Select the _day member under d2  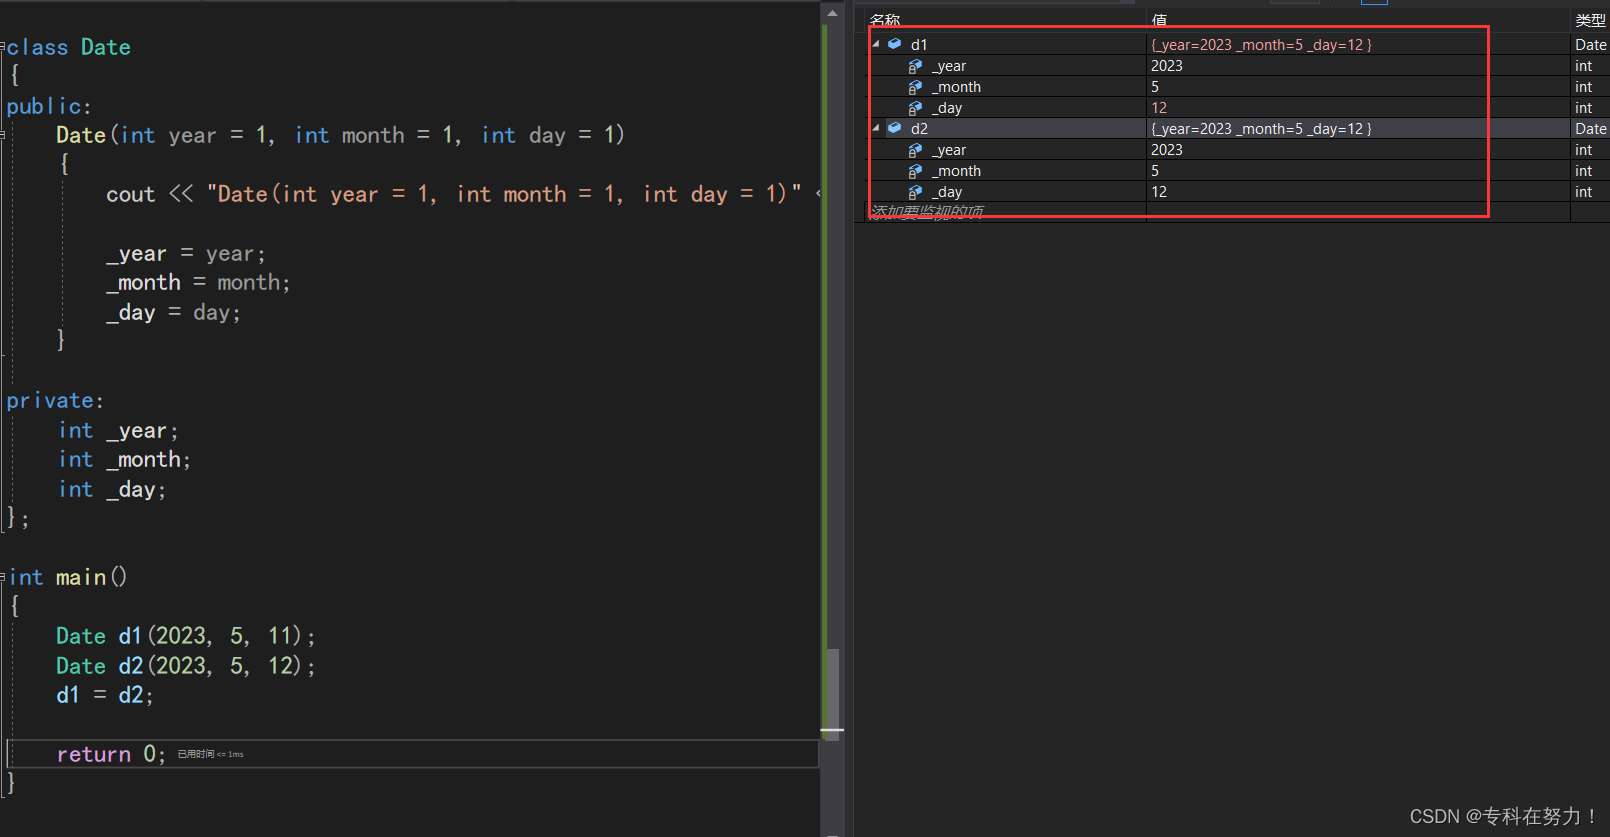pos(947,192)
